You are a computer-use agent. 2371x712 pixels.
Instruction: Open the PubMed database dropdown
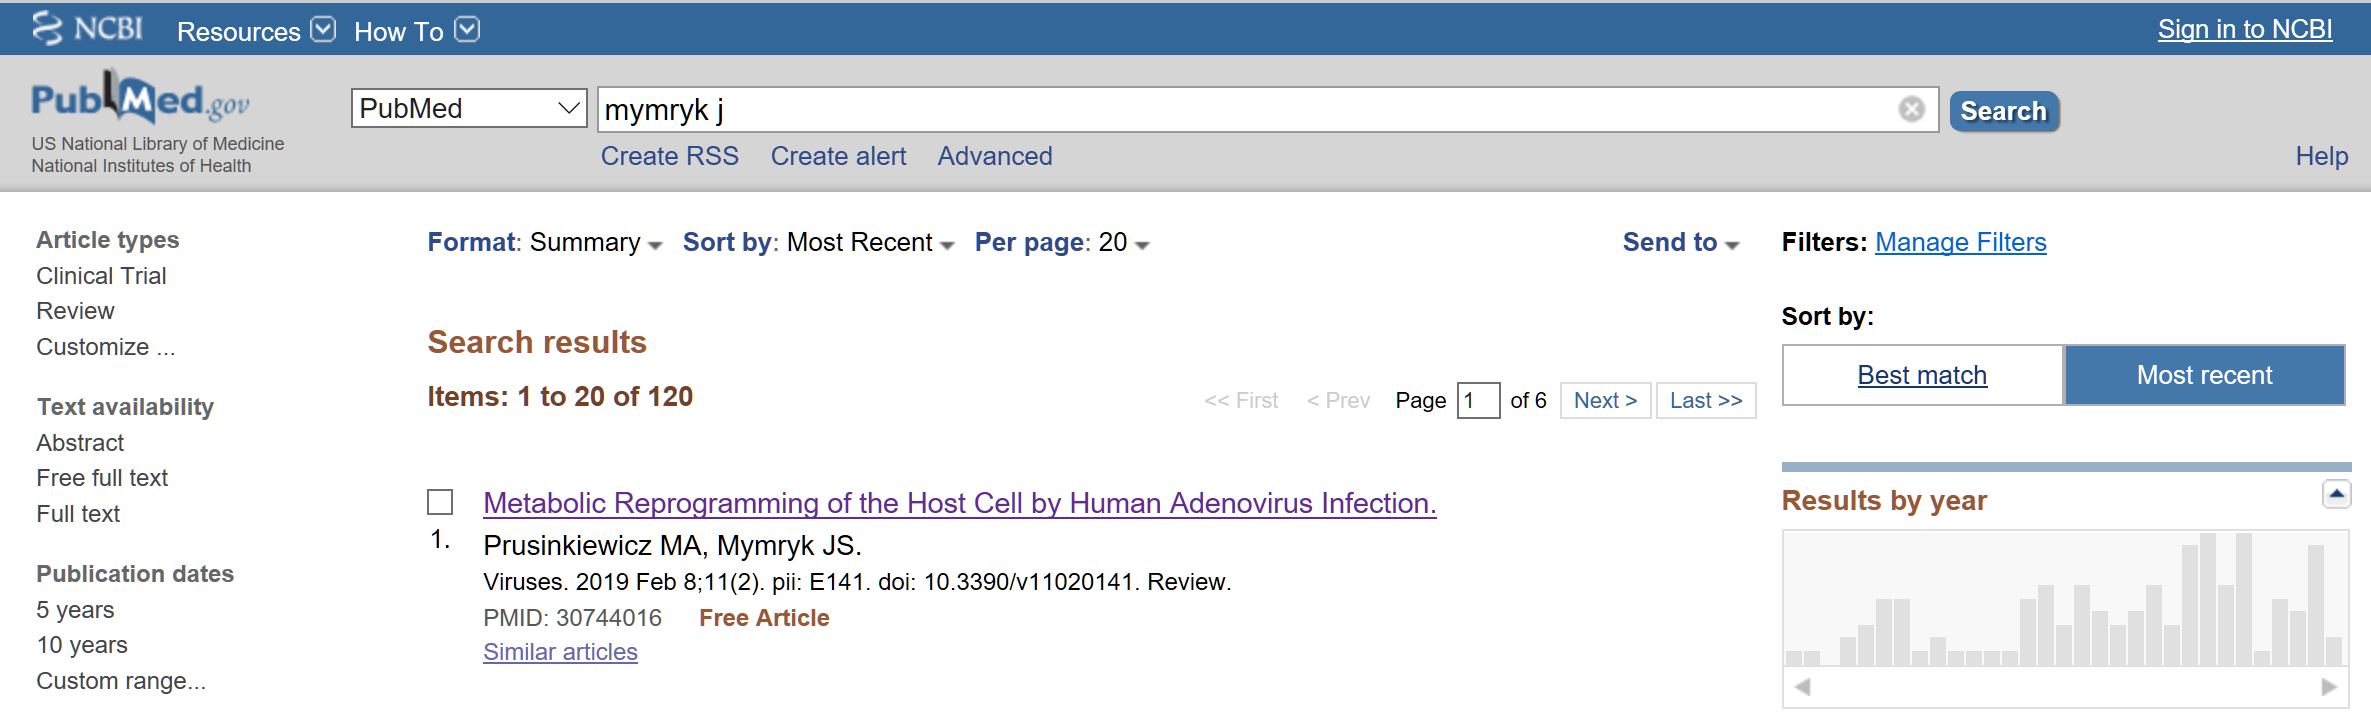point(468,108)
